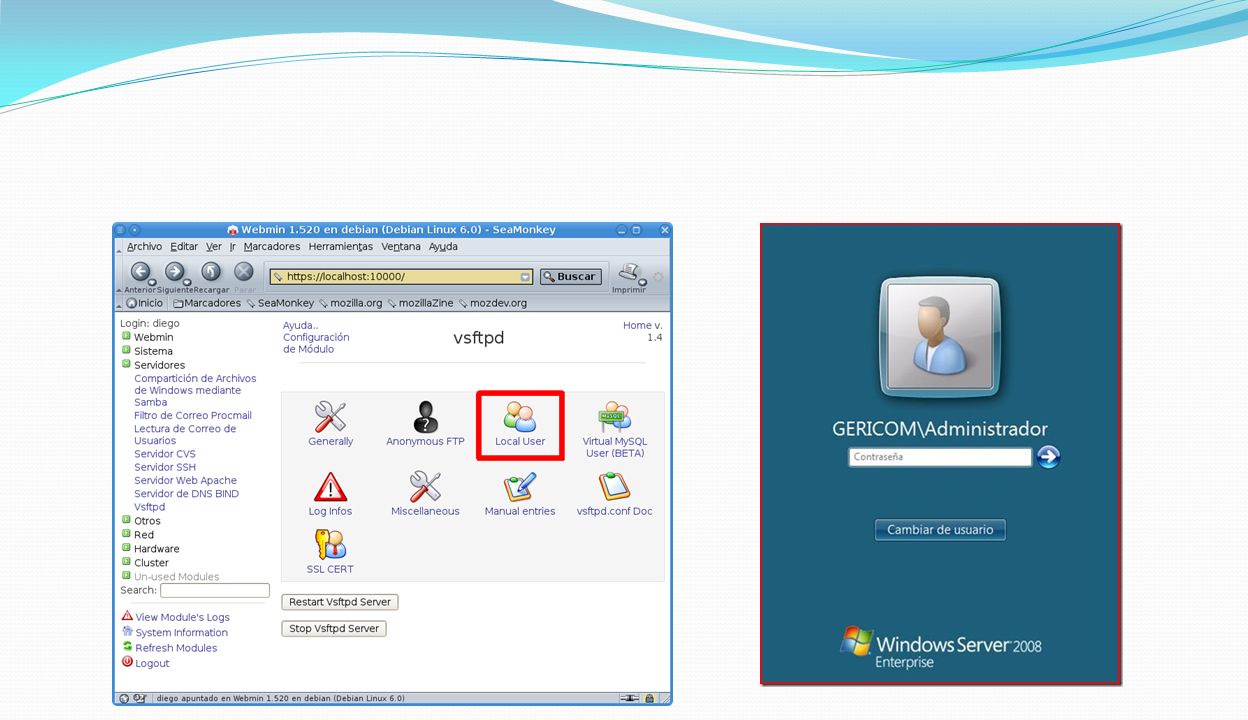Screen dimensions: 1248x720
Task: Open the Herramientas menu
Action: tap(341, 246)
